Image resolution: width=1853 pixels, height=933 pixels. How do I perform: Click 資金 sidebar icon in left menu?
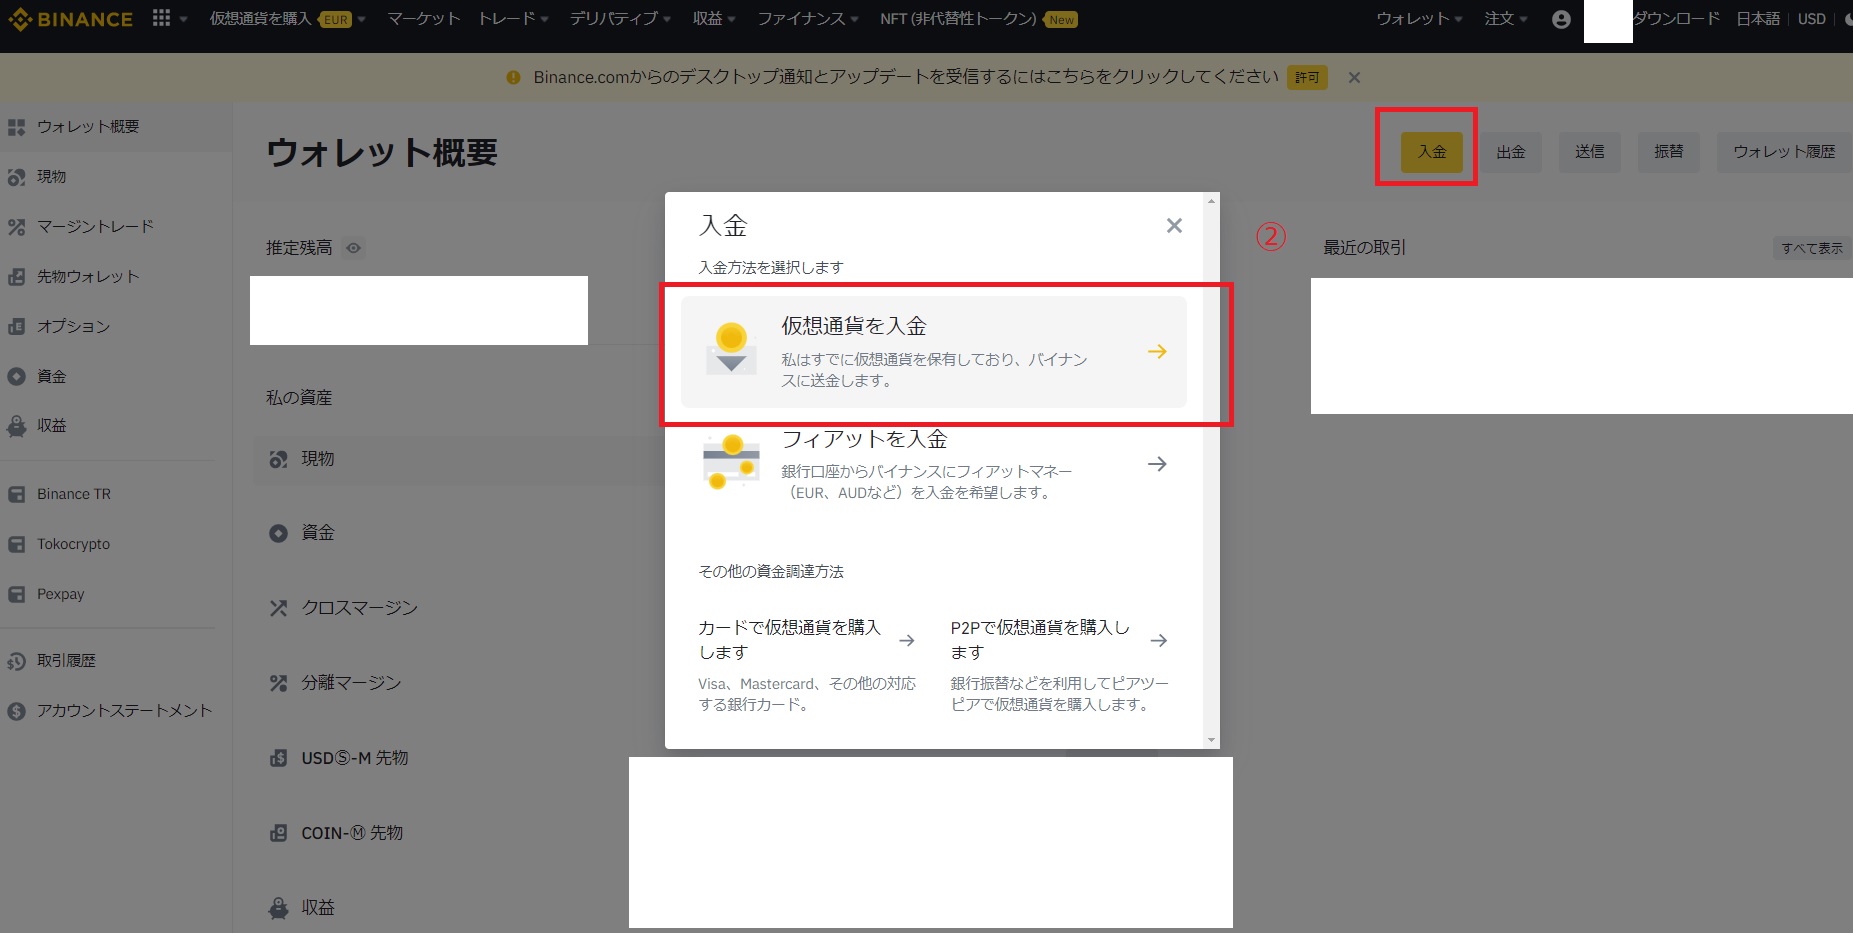click(16, 377)
